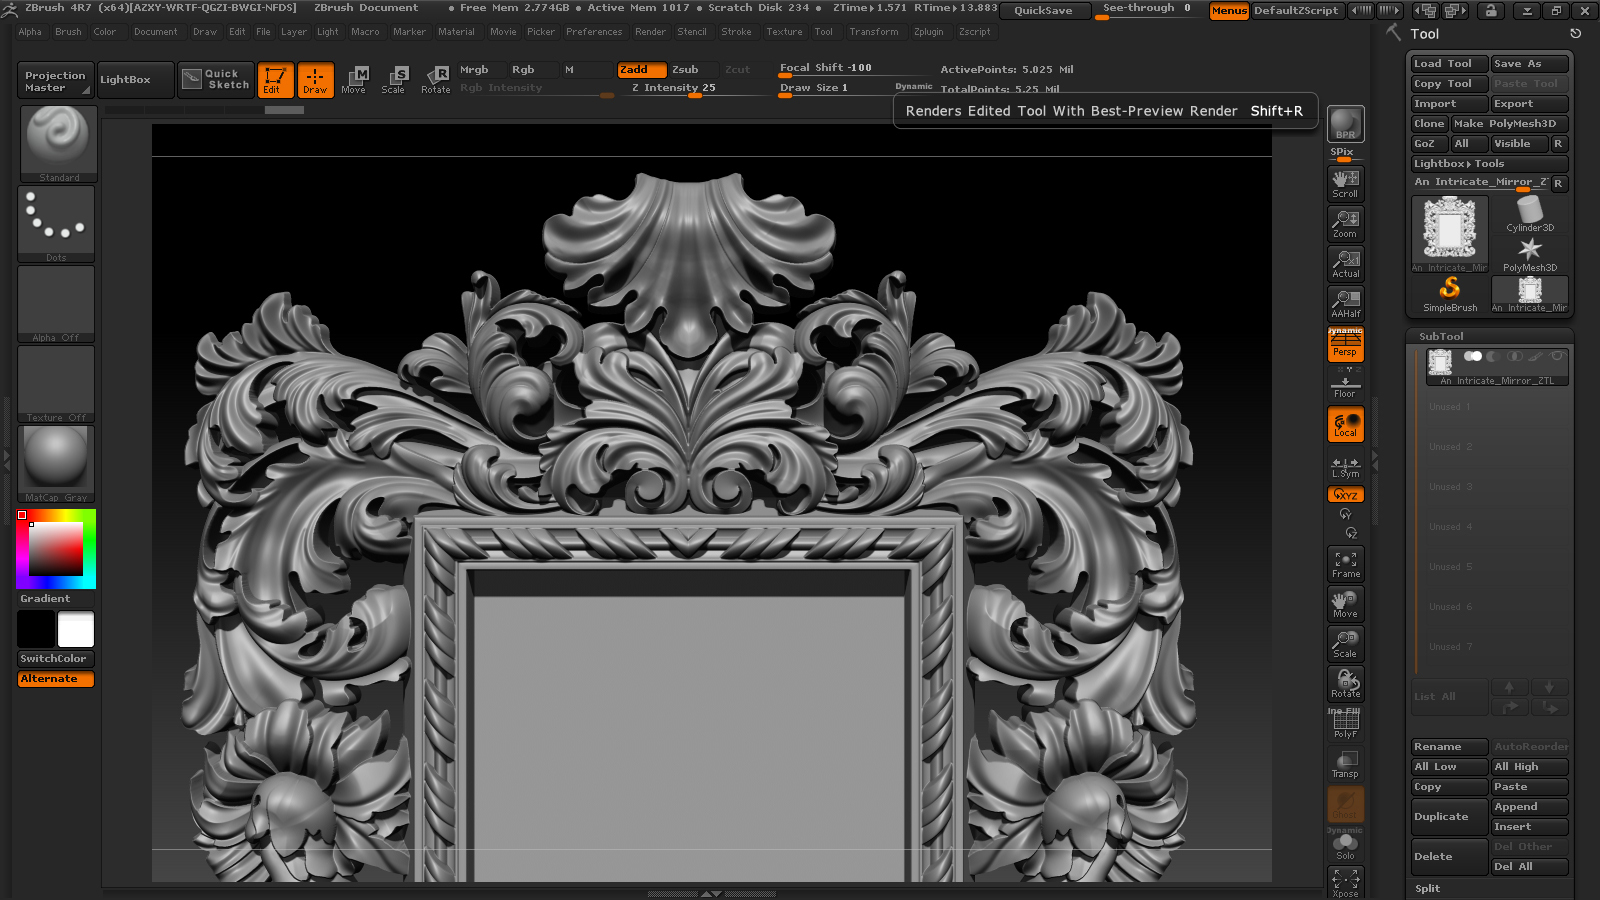Click the Cylinder3D tool icon

pos(1529,214)
